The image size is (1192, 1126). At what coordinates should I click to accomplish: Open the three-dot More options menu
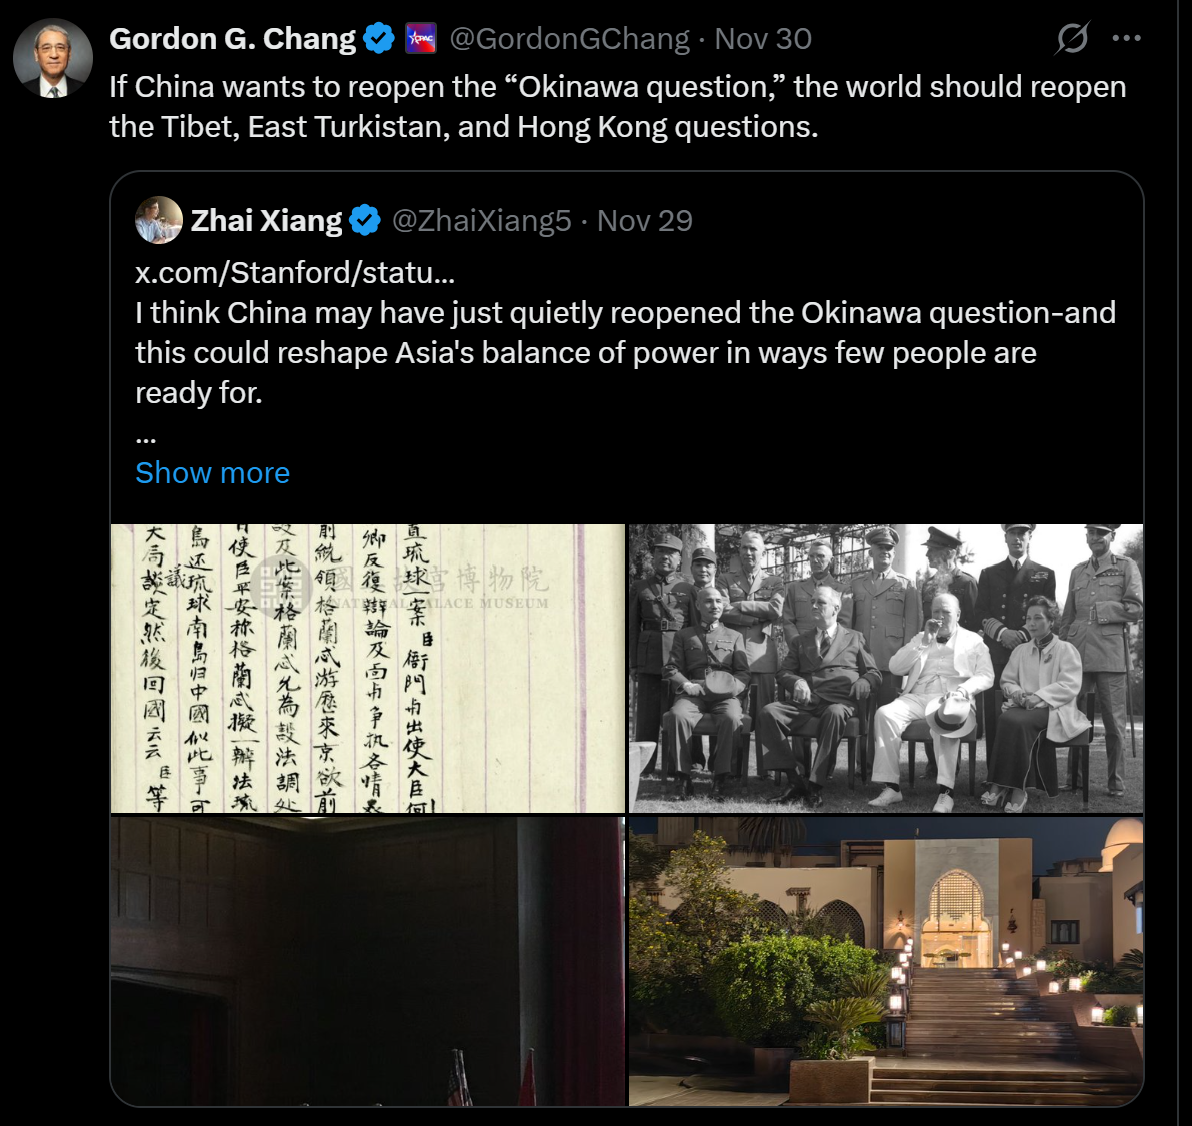[x=1126, y=38]
